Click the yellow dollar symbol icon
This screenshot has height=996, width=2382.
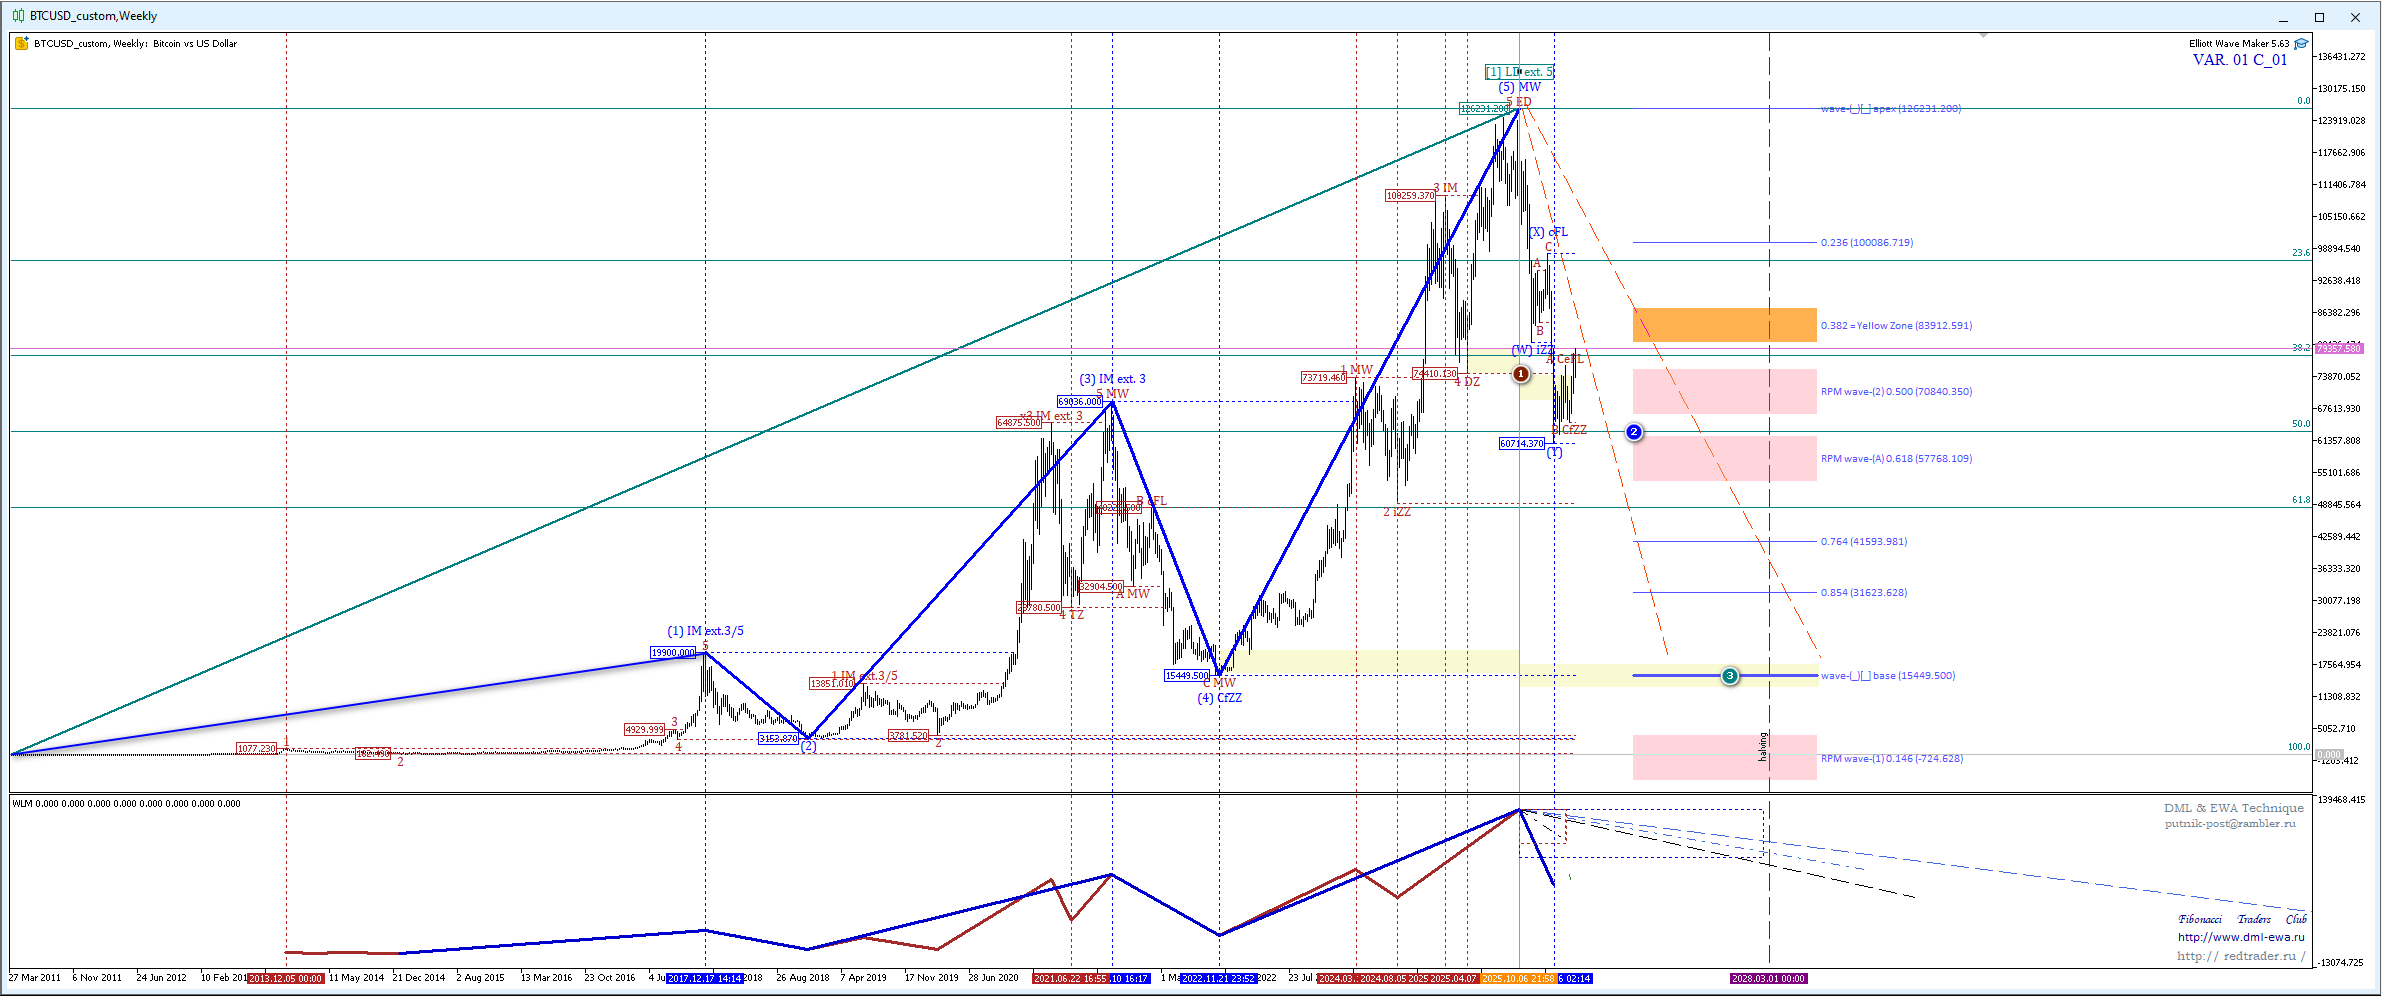point(21,43)
